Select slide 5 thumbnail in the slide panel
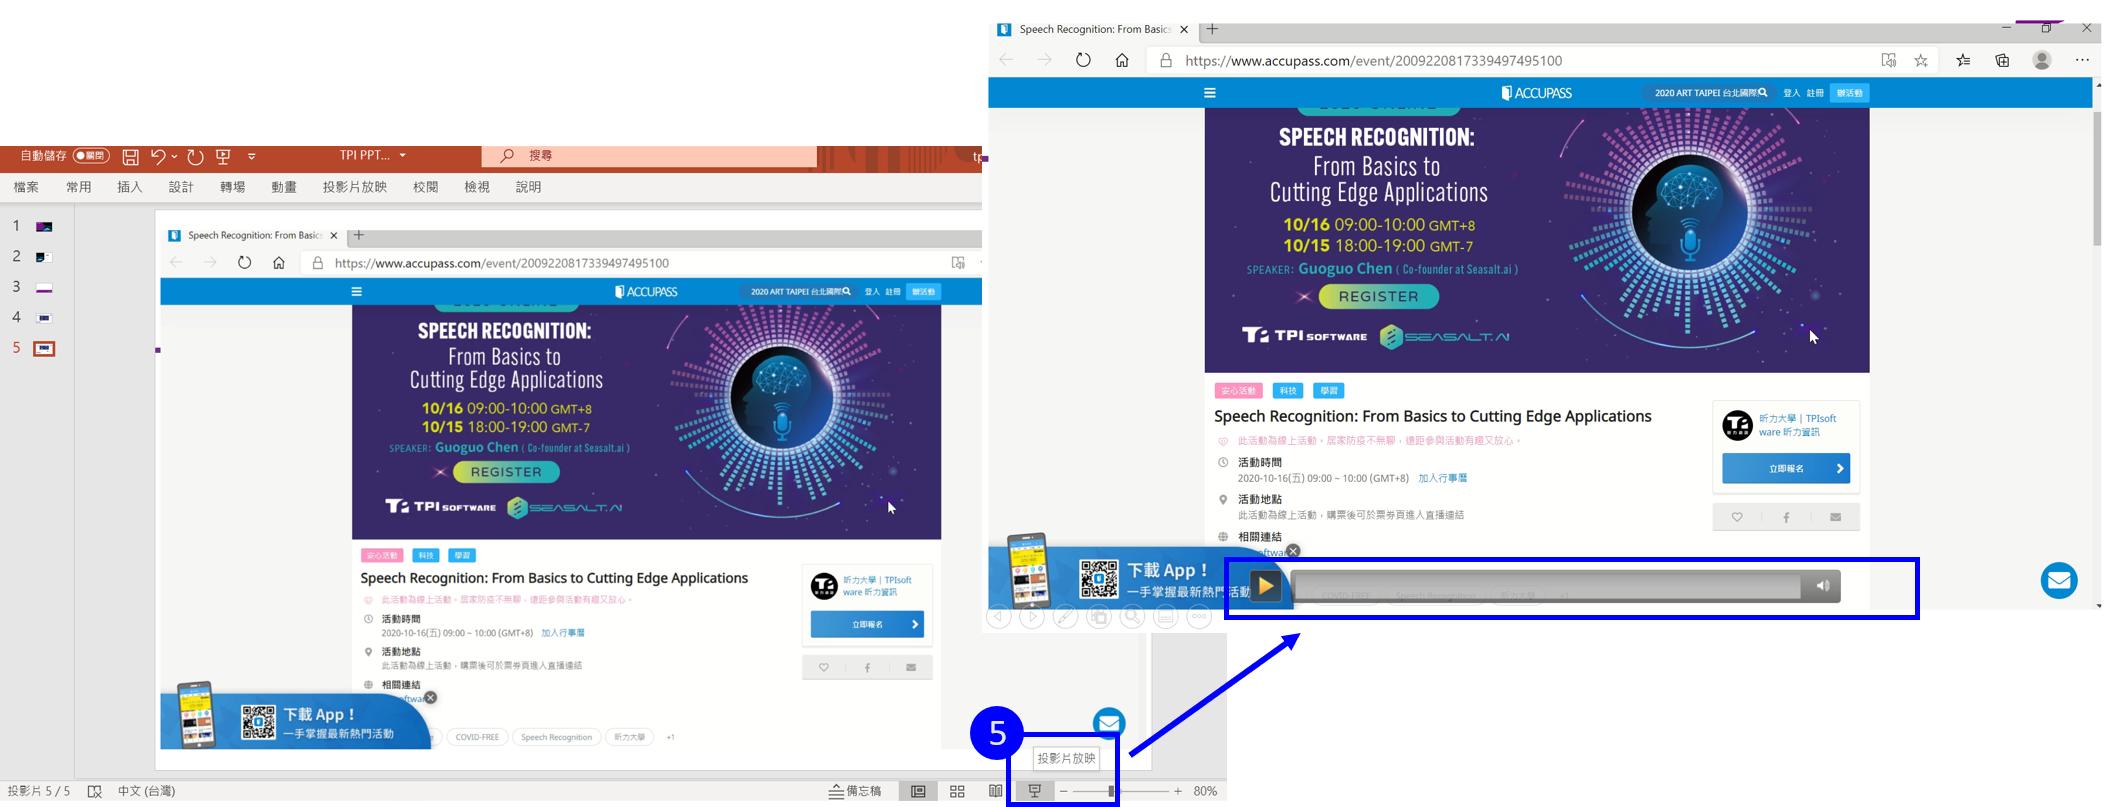This screenshot has width=2110, height=807. [x=44, y=349]
